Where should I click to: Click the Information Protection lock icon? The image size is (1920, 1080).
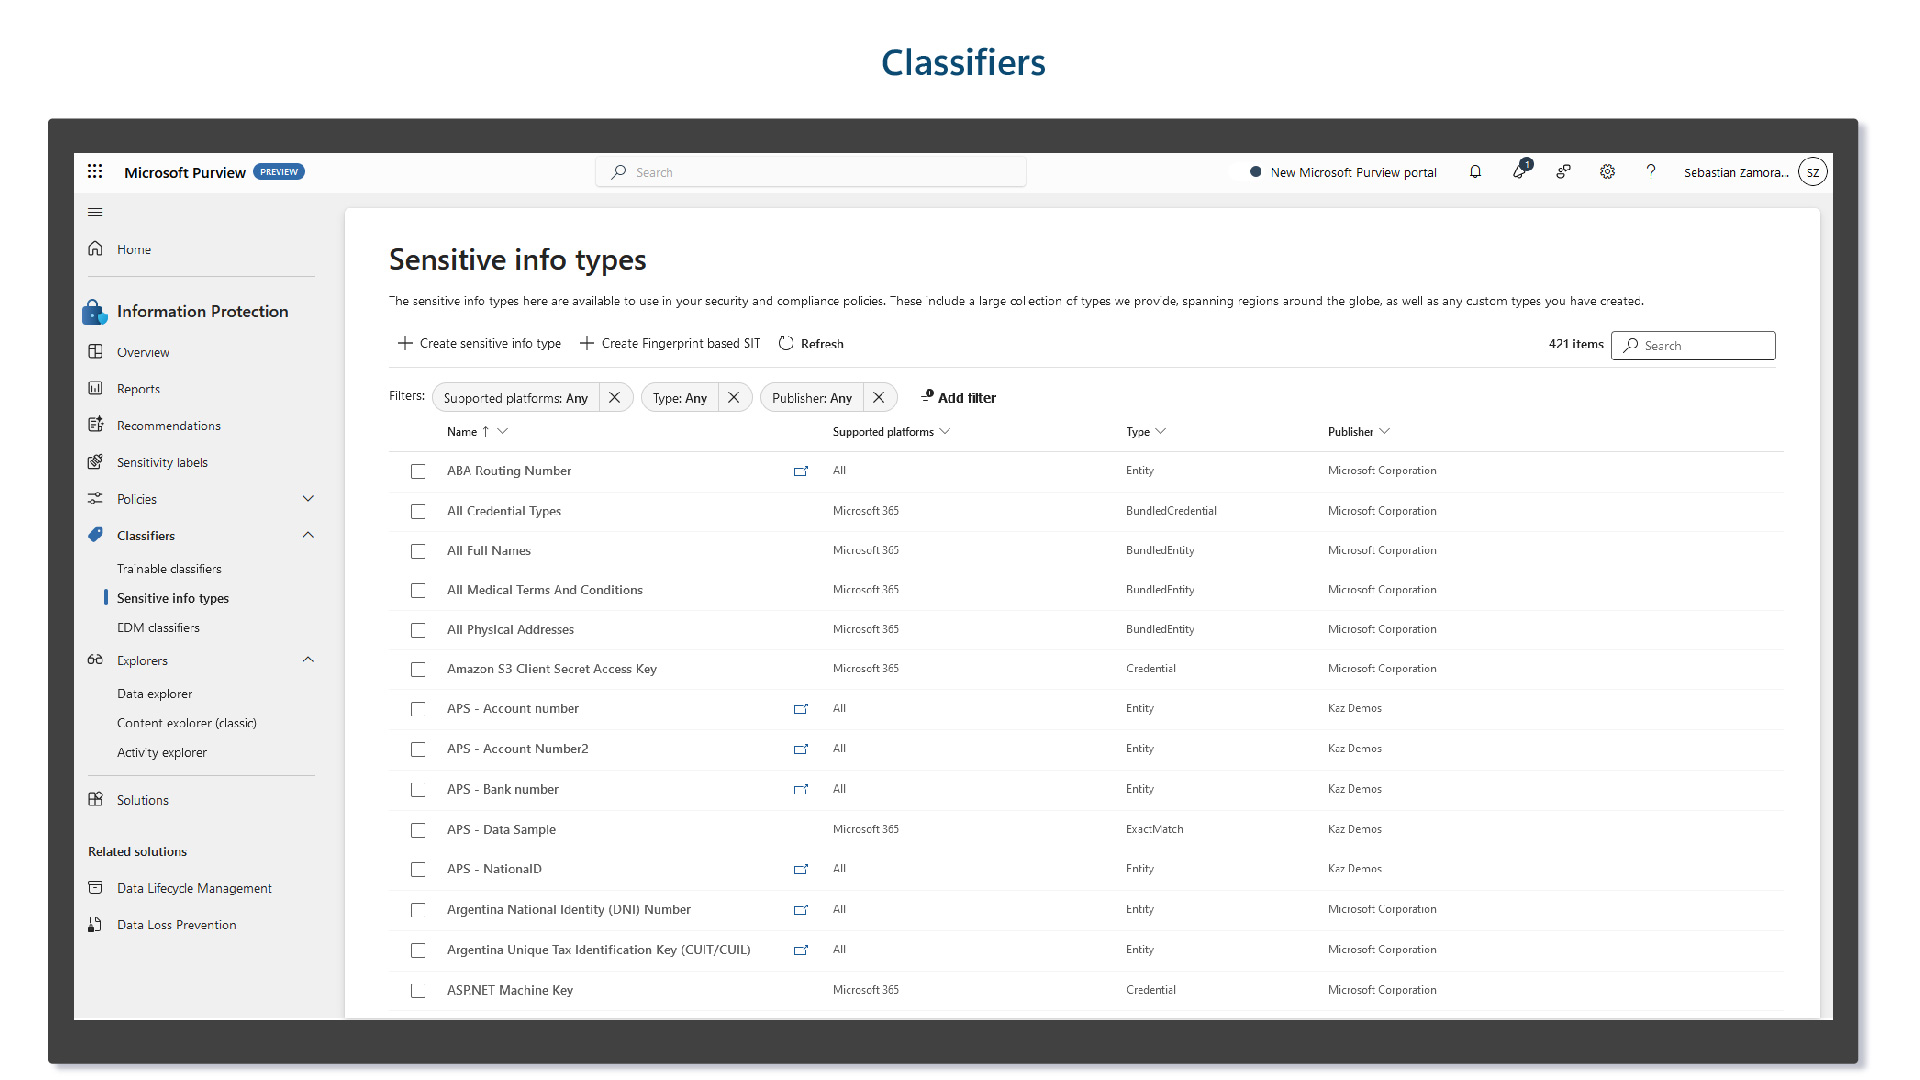pyautogui.click(x=94, y=312)
